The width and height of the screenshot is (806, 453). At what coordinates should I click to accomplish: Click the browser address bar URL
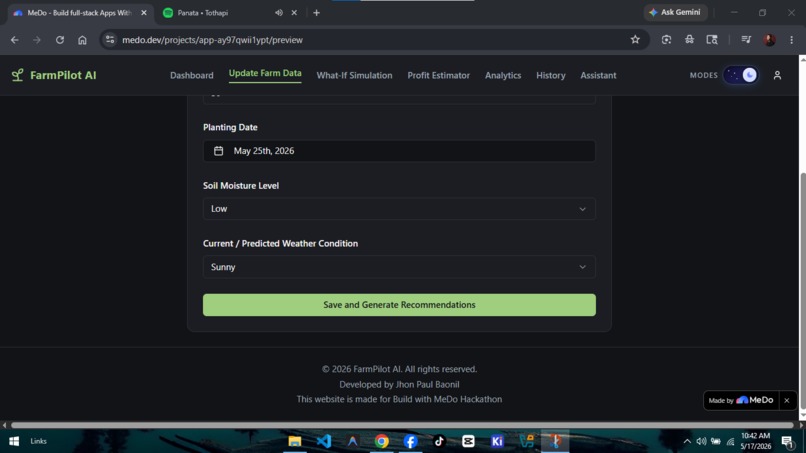(212, 40)
